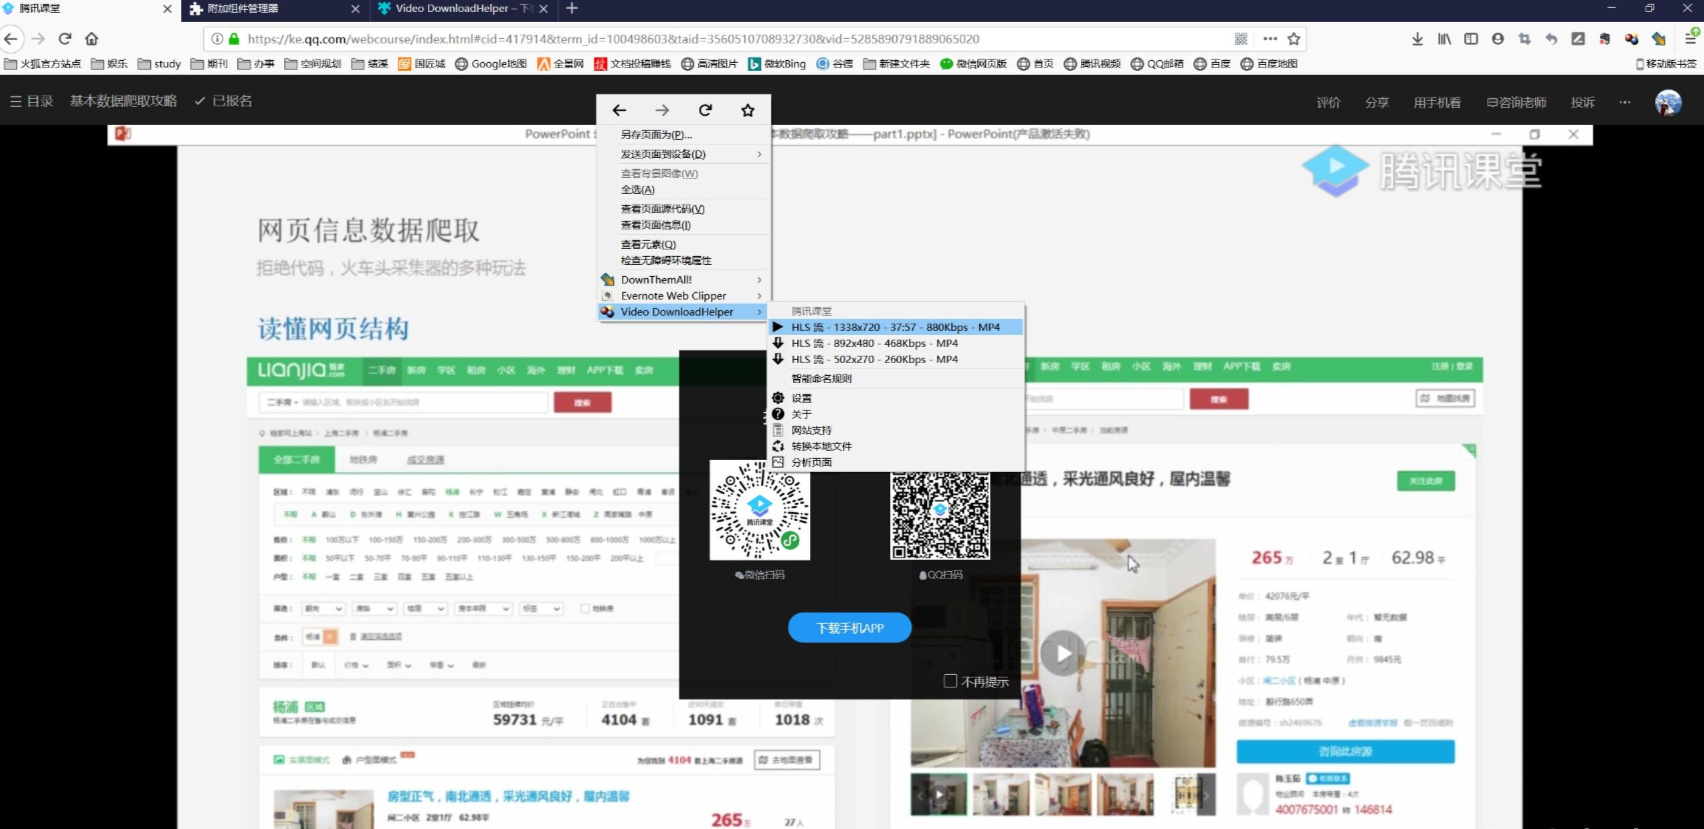
Task: Go to the browser home page icon
Action: pyautogui.click(x=92, y=39)
